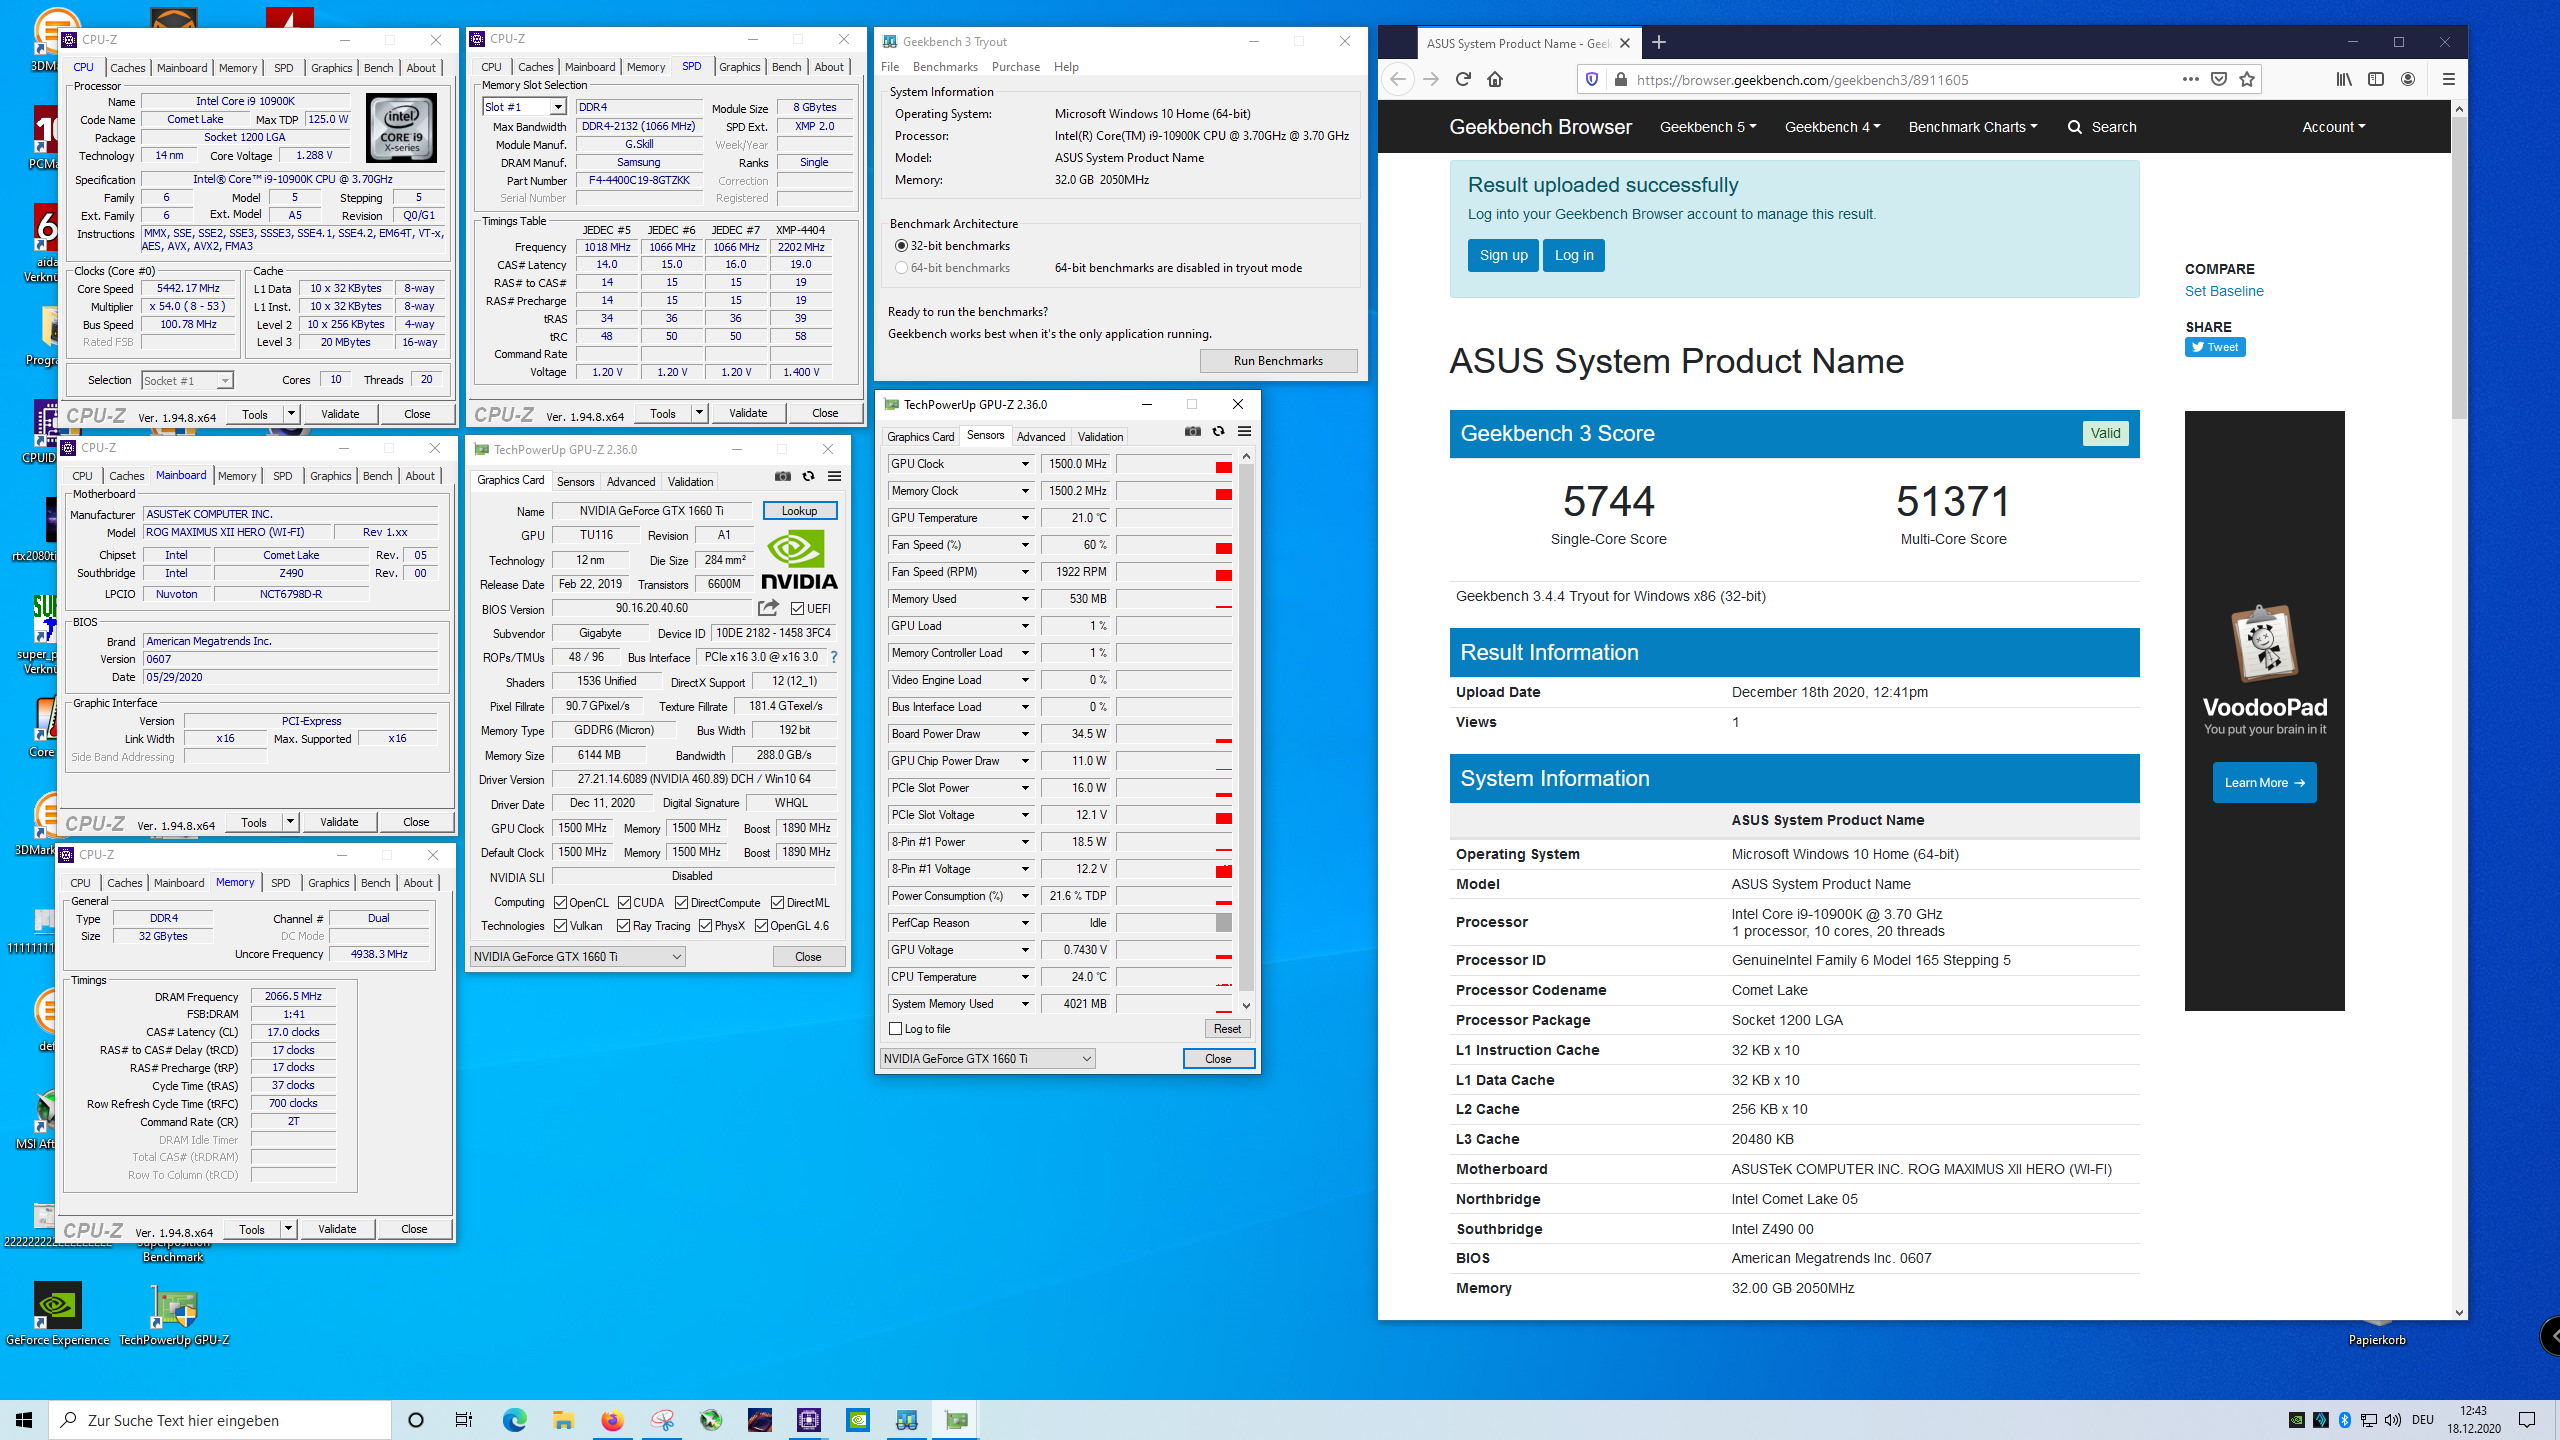The height and width of the screenshot is (1440, 2560).
Task: Expand the Board Power Draw sensor dropdown
Action: point(1025,734)
